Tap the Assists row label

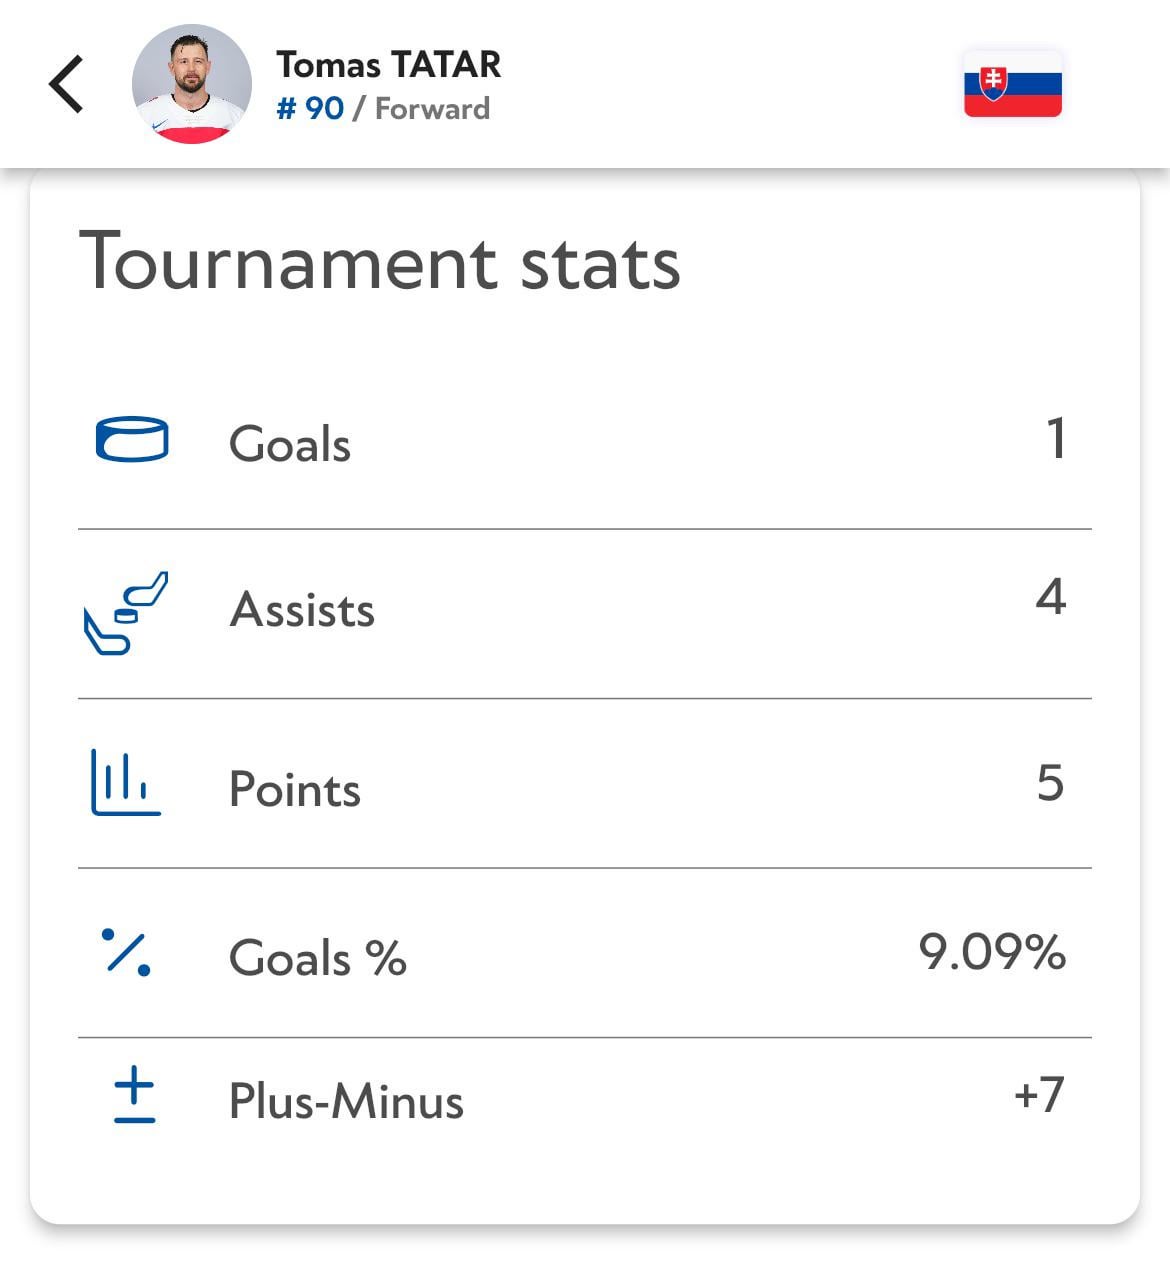[302, 610]
